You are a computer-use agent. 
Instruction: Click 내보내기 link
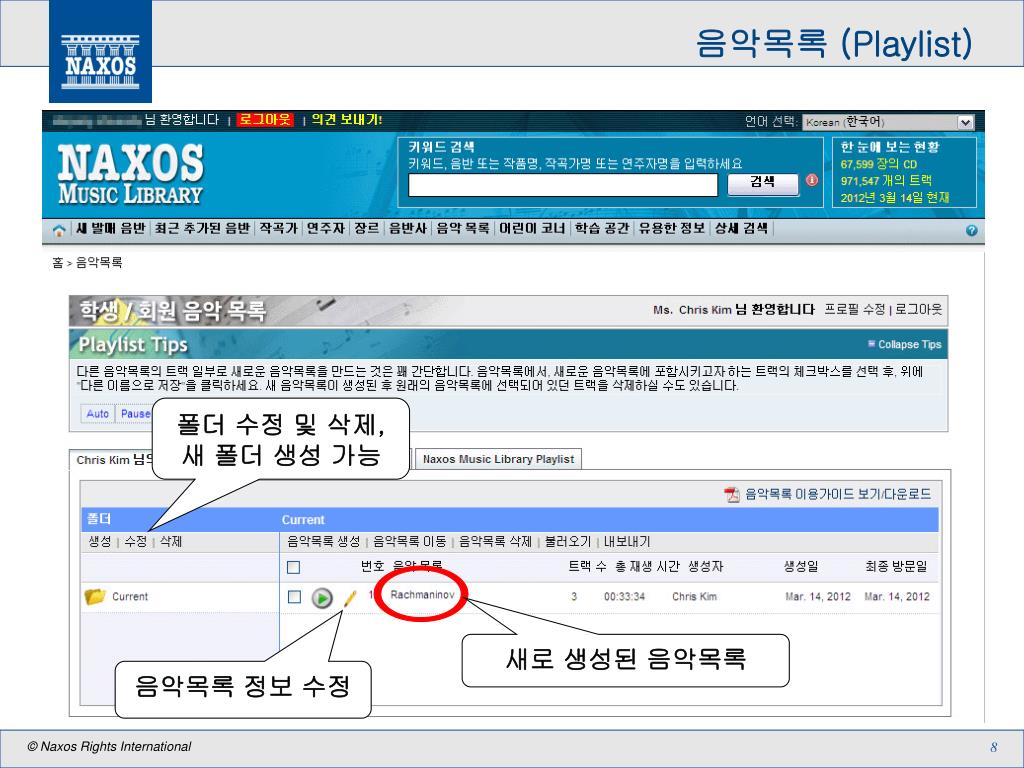coord(627,541)
